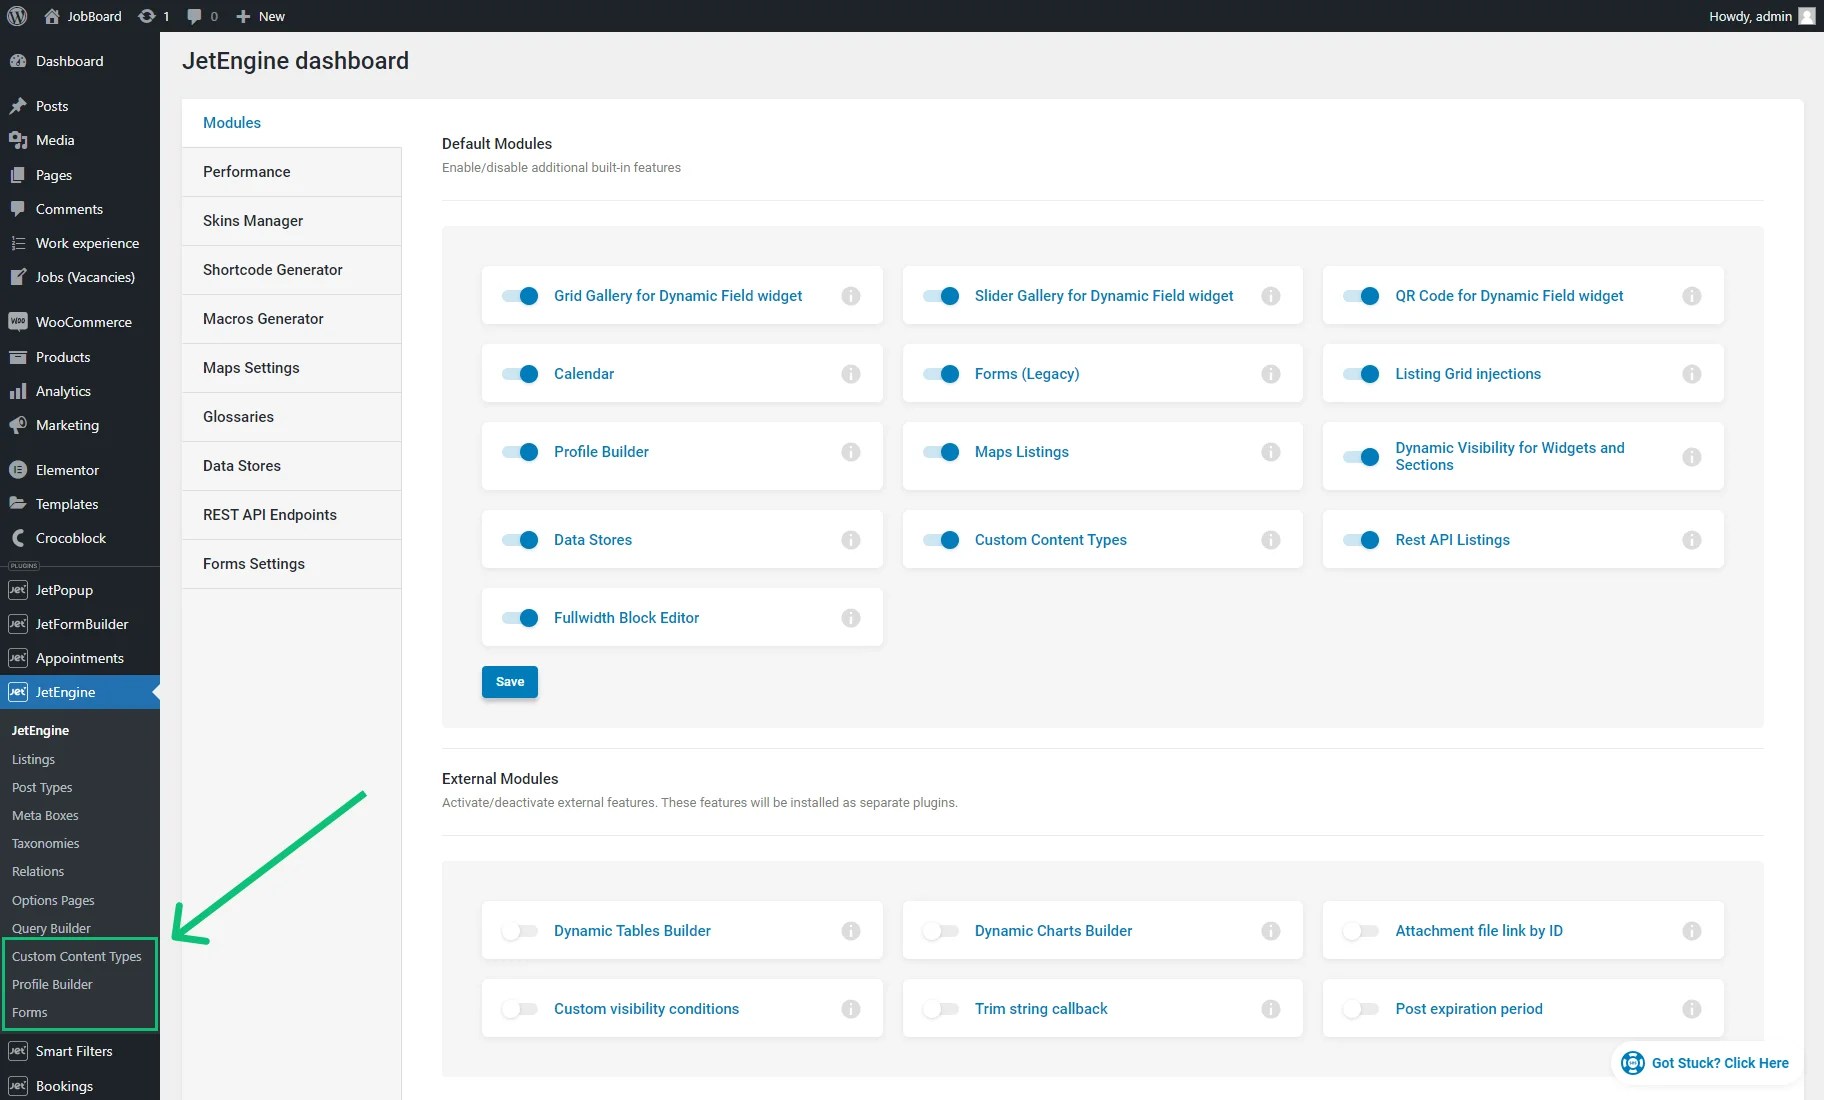Select Custom Content Types in the highlighted menu
Image resolution: width=1824 pixels, height=1100 pixels.
76,956
